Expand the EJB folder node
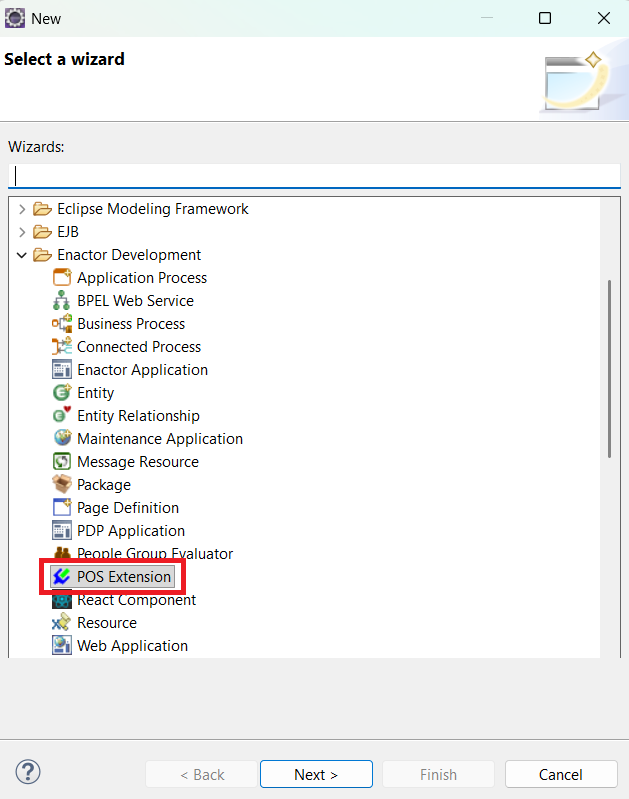This screenshot has height=799, width=629. 22,232
